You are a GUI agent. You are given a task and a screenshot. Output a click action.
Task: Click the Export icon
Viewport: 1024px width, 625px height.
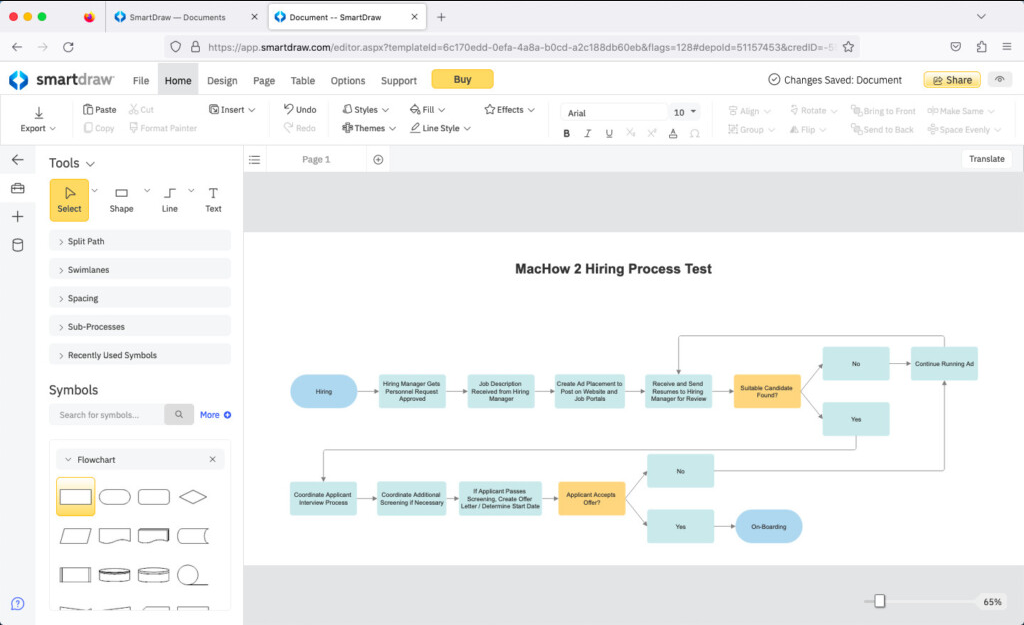[39, 113]
